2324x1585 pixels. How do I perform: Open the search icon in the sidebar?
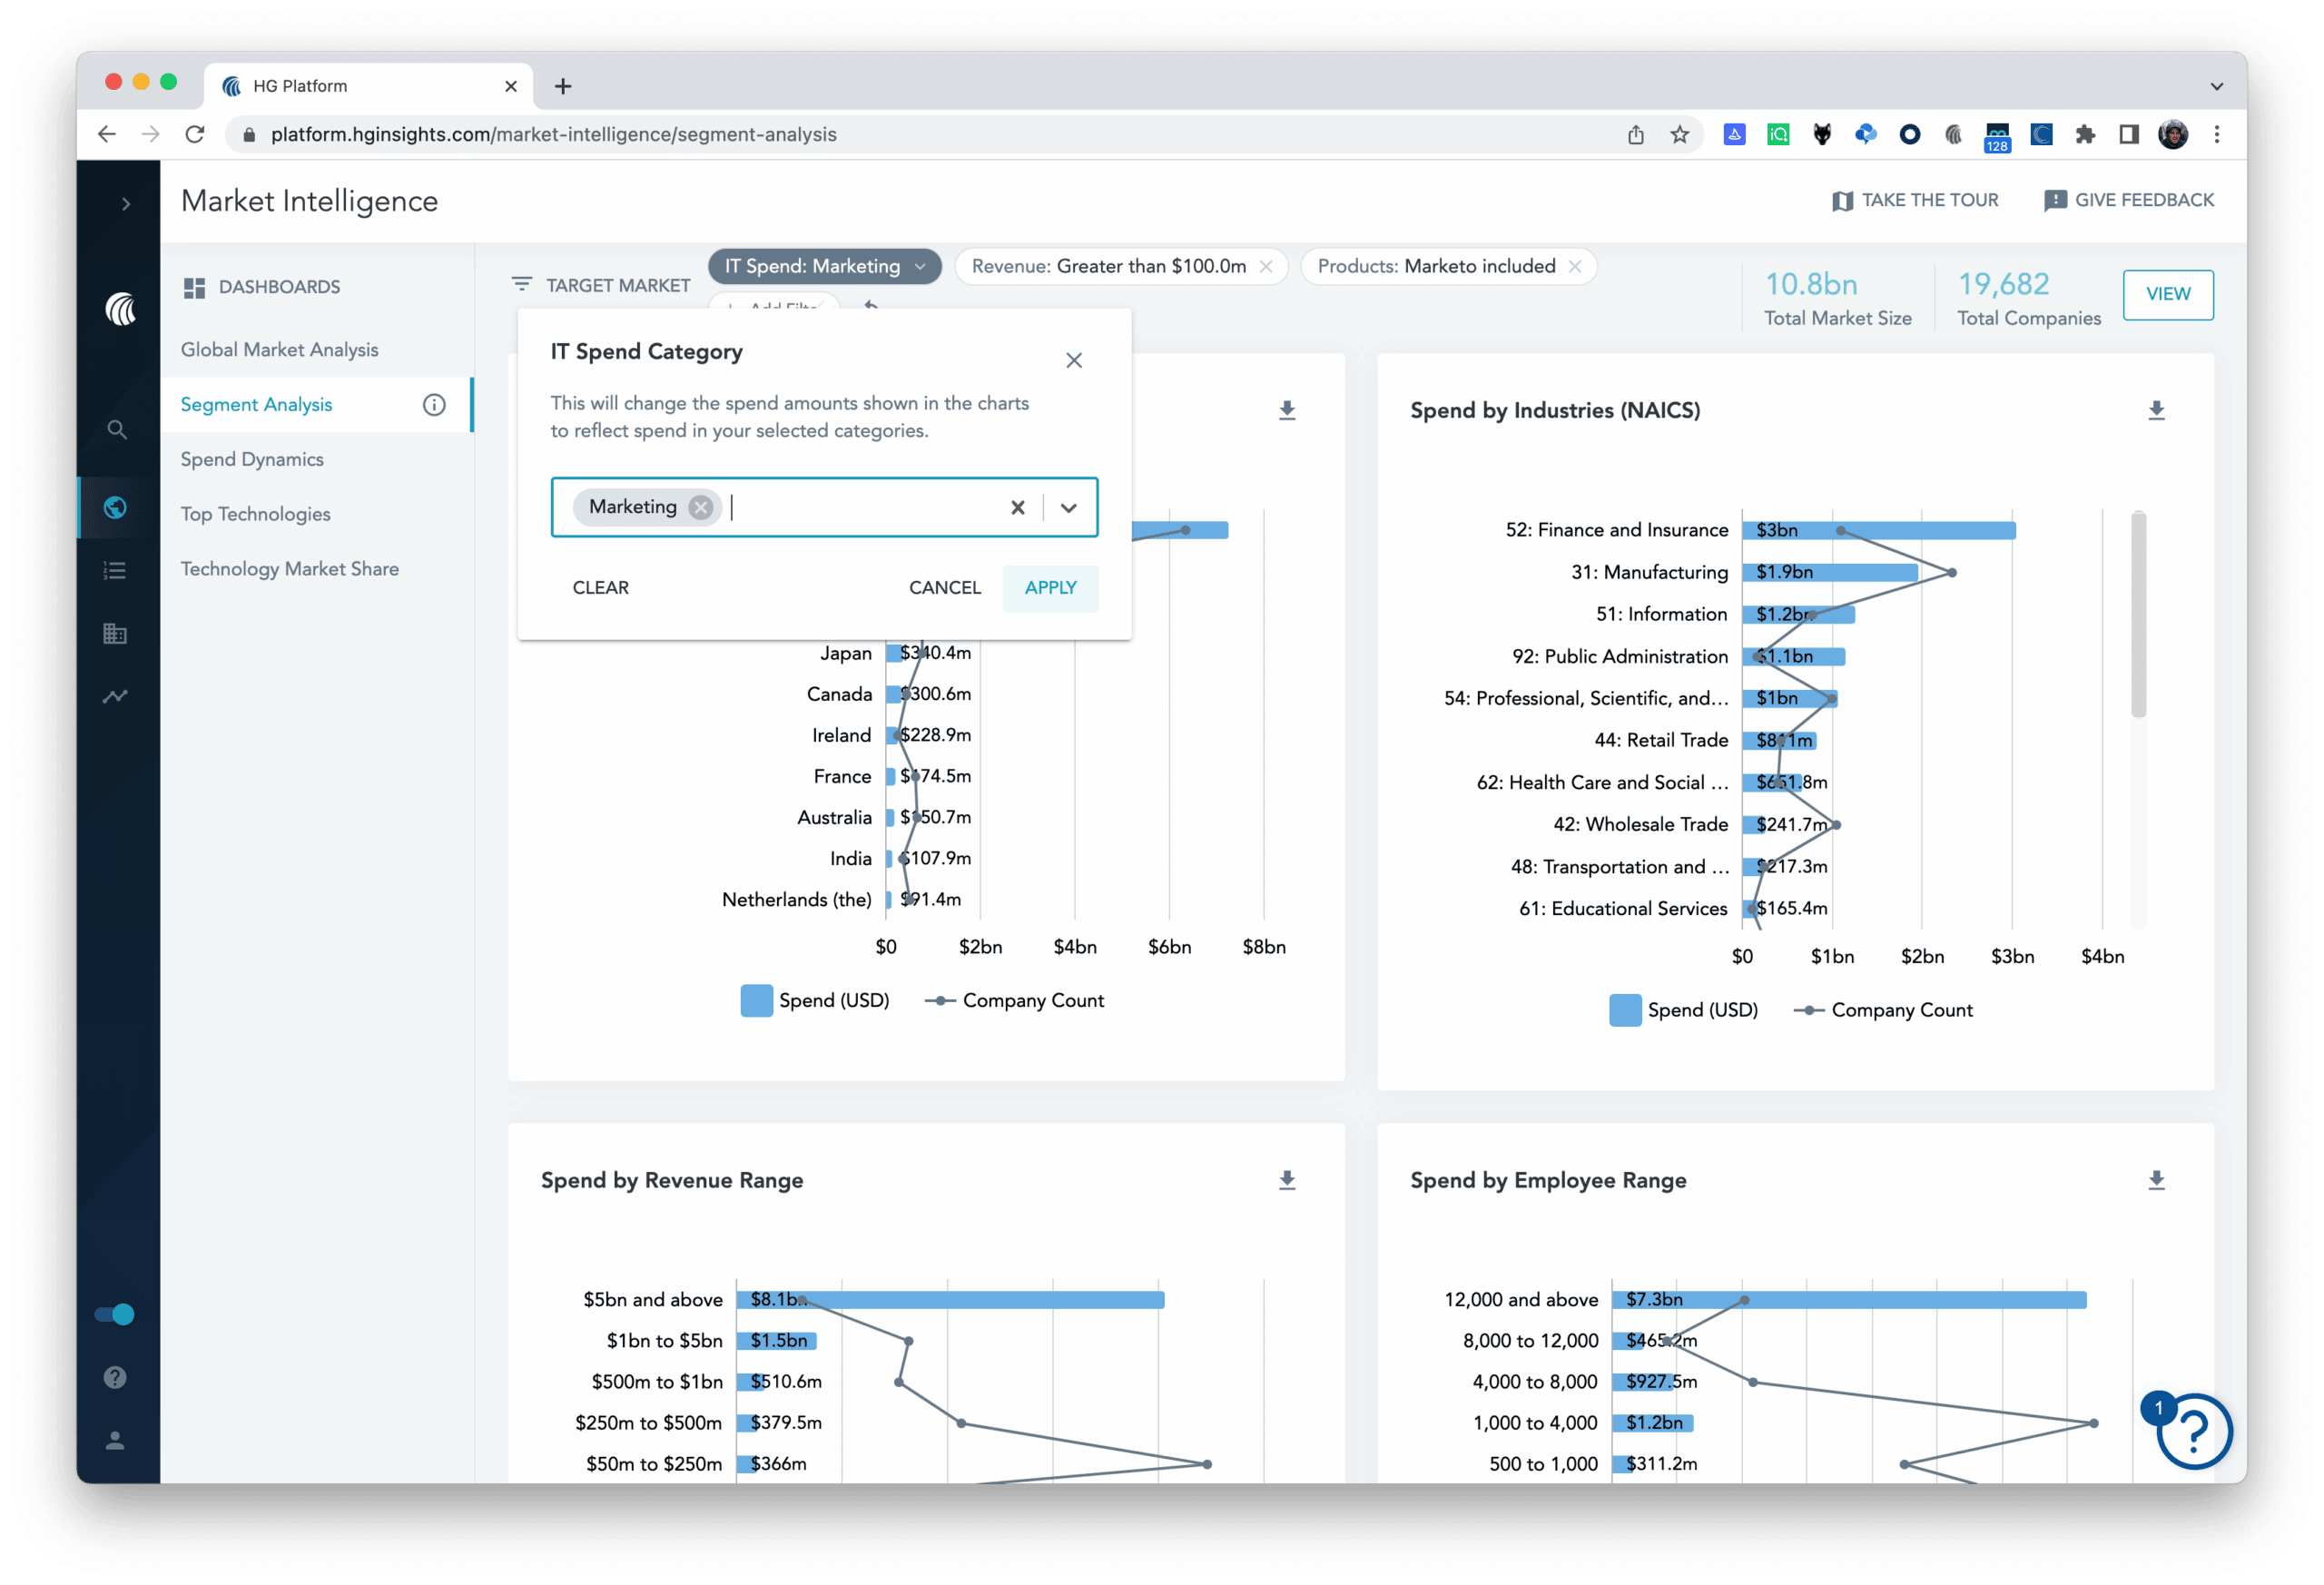tap(116, 430)
